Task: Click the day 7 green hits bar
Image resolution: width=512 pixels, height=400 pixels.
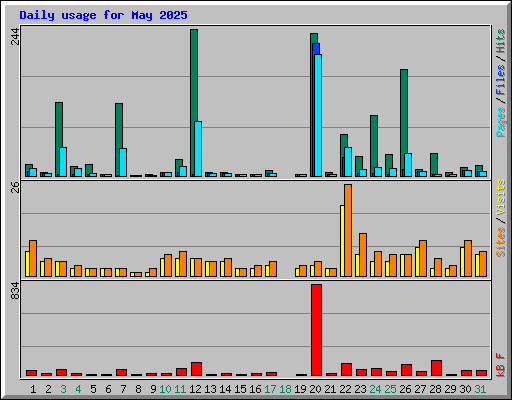Action: (x=119, y=133)
